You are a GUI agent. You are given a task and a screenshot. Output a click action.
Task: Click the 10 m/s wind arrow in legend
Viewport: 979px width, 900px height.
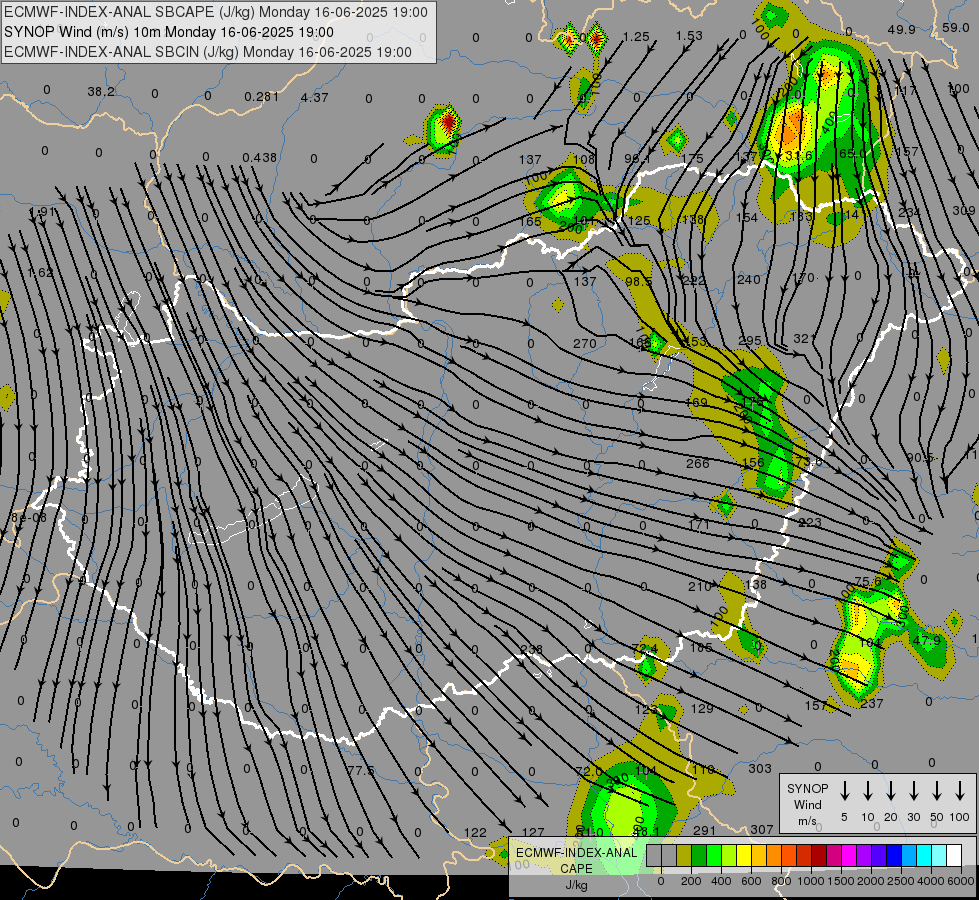pos(867,791)
